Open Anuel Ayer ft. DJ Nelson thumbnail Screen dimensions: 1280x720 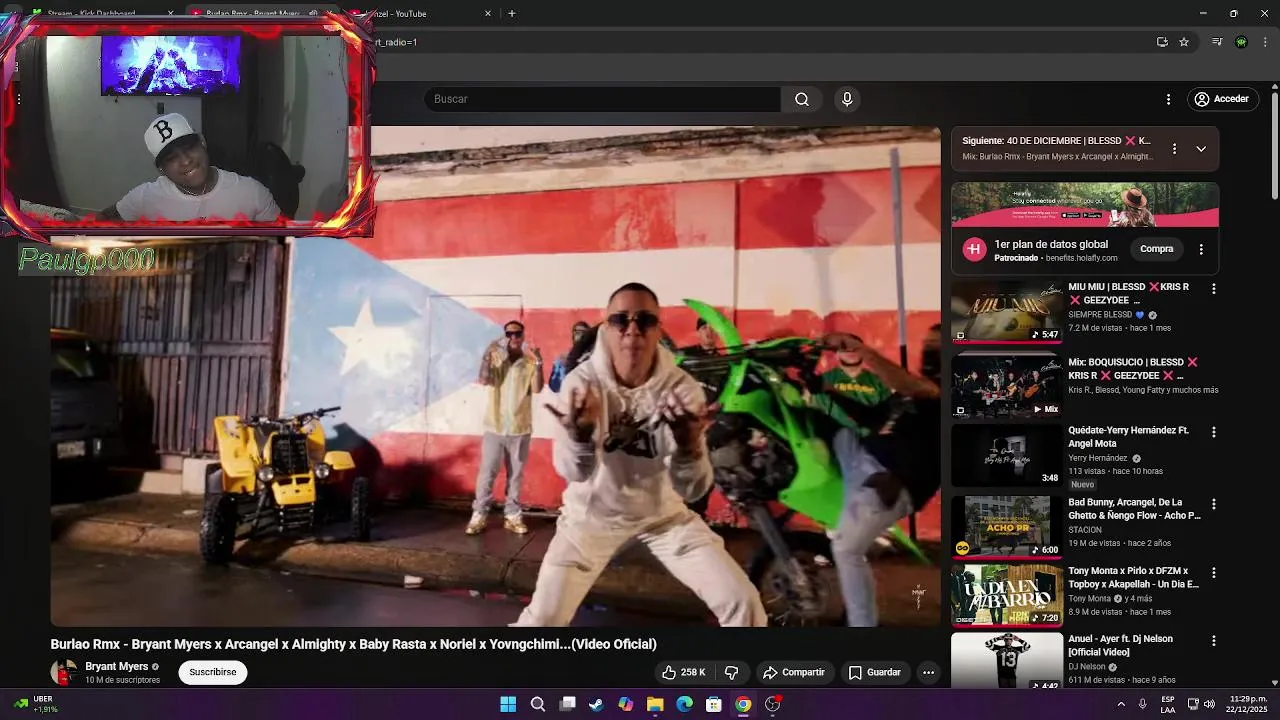click(x=1006, y=661)
